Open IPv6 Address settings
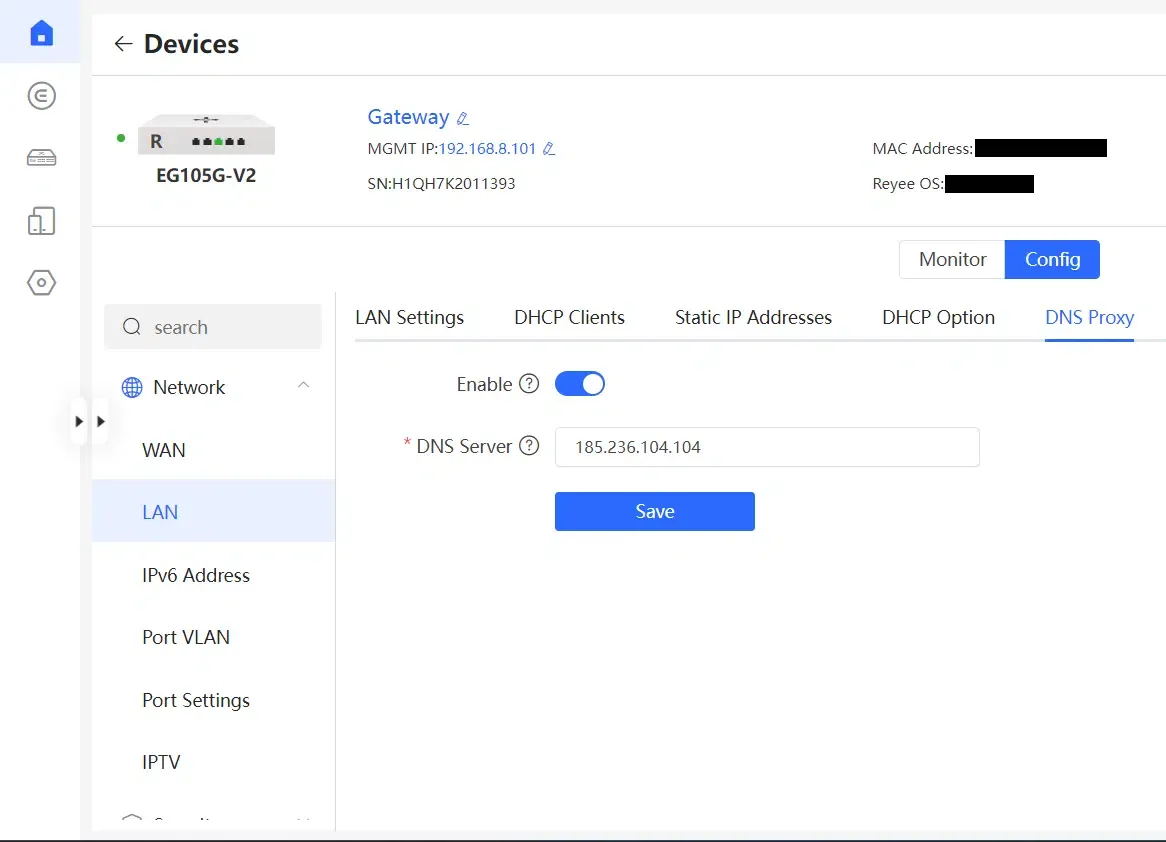 [213, 575]
